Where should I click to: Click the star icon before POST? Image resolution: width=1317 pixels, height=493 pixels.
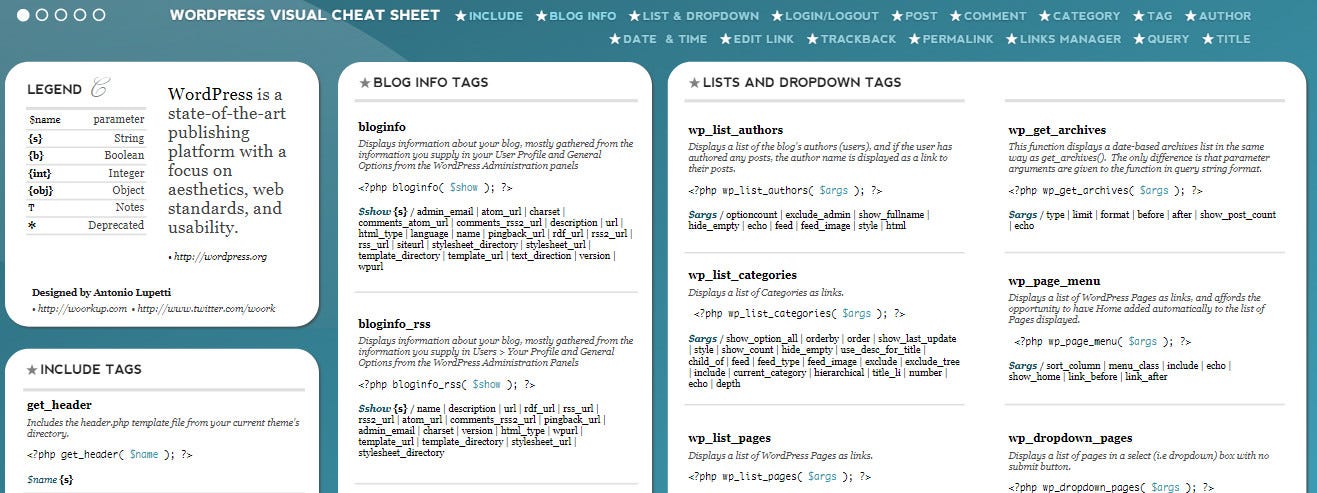[x=896, y=16]
